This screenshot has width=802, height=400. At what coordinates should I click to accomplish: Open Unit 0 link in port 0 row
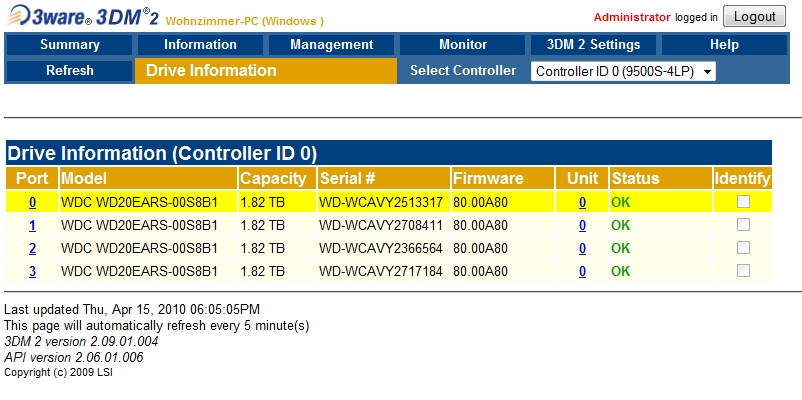coord(582,203)
